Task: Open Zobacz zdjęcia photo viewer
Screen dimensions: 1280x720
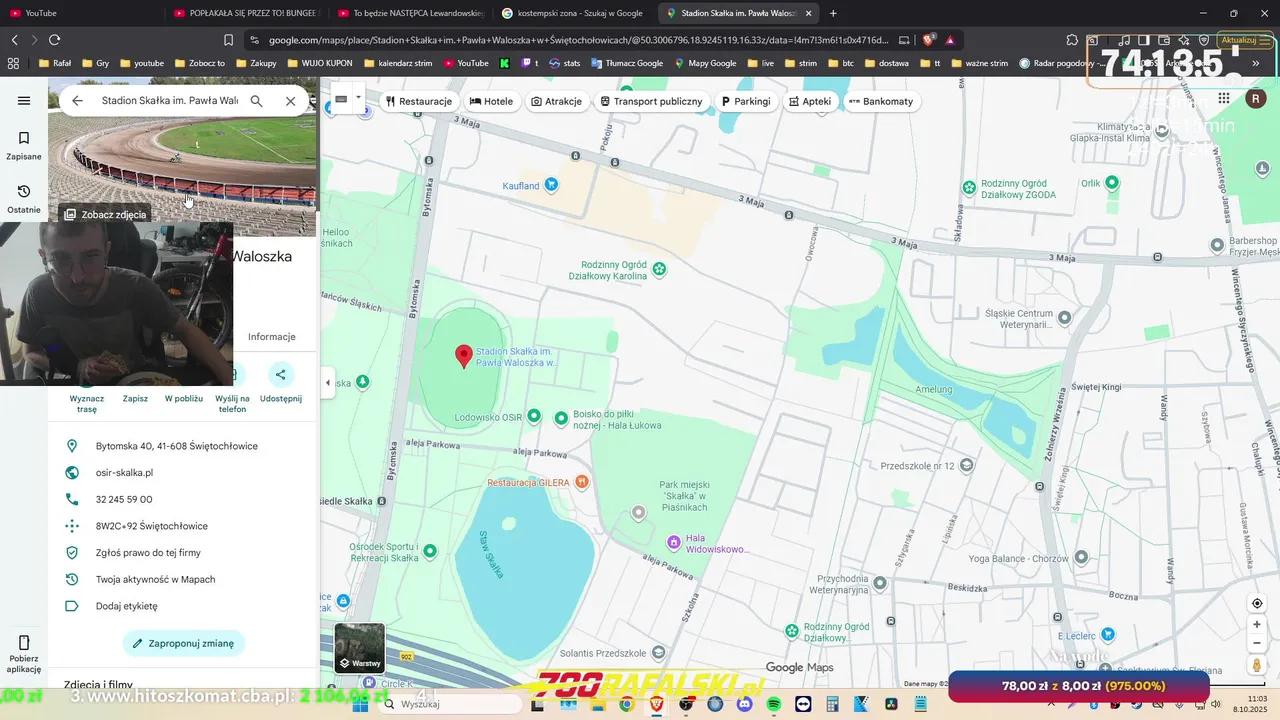Action: coord(105,214)
